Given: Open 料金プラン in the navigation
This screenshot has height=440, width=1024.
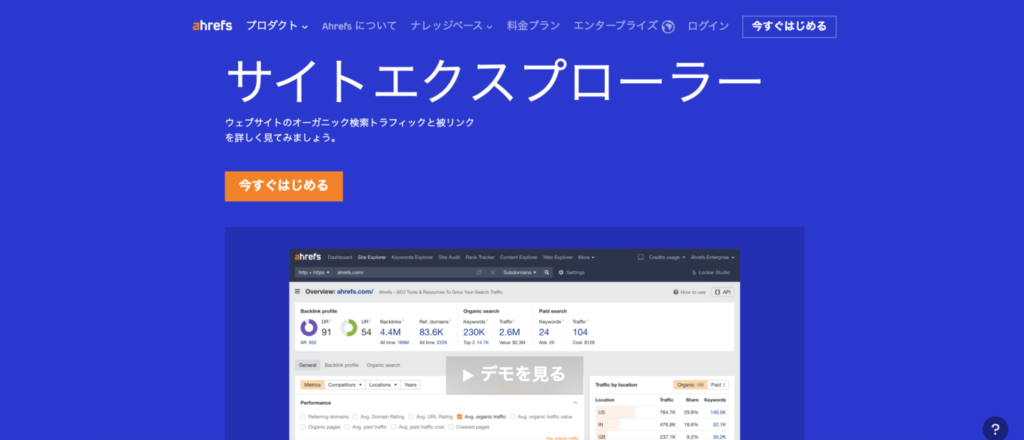Looking at the screenshot, I should 533,26.
